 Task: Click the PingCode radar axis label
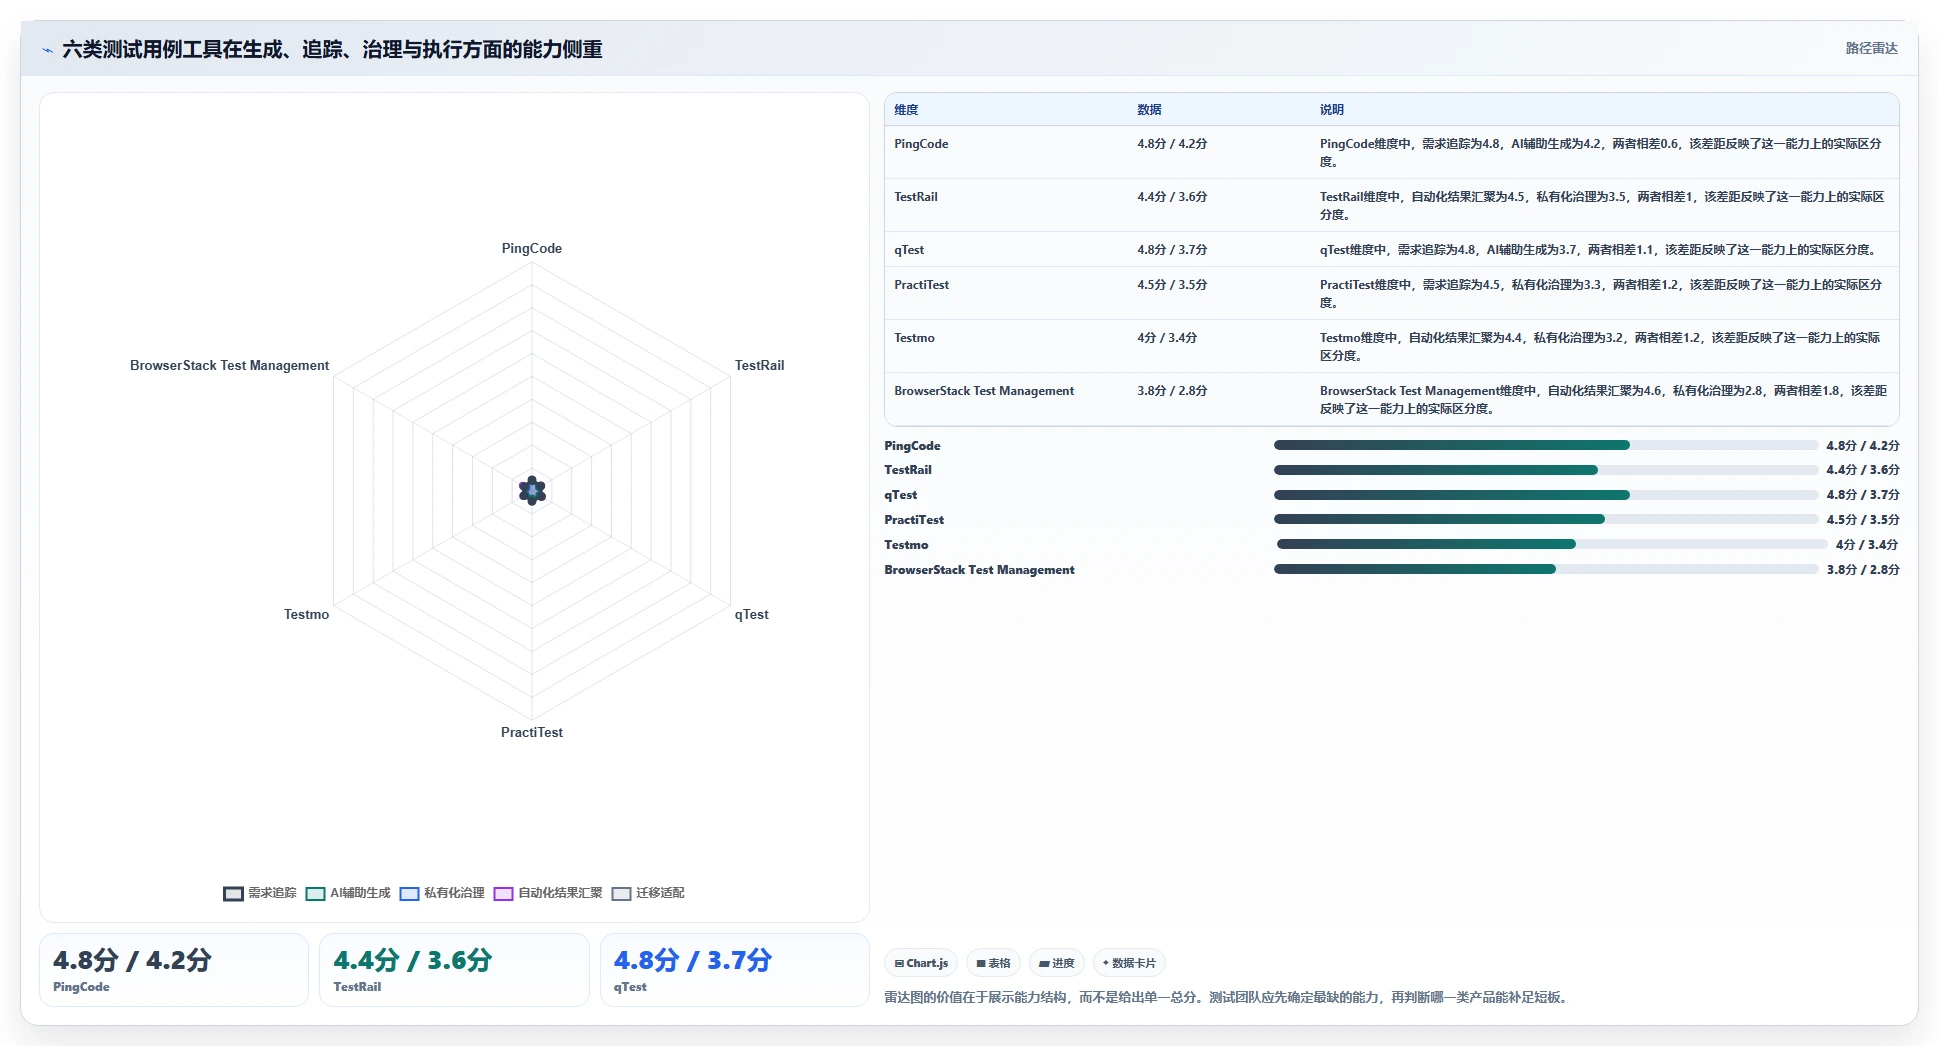pos(532,249)
